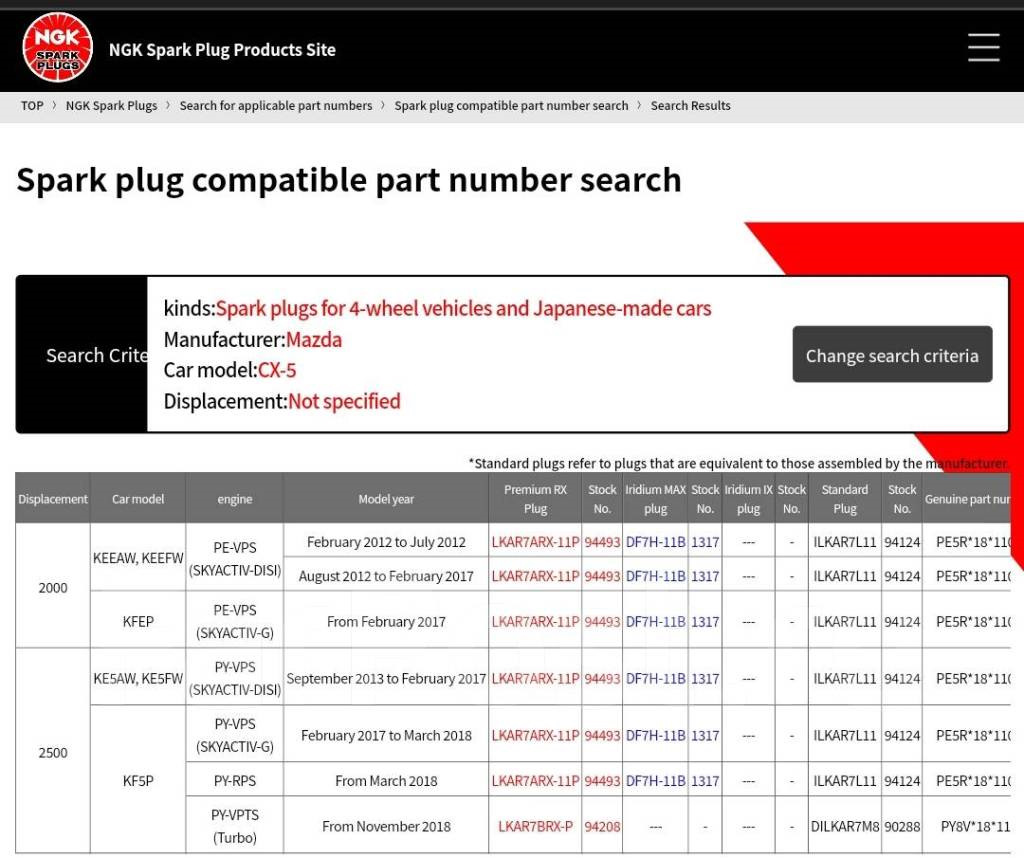This screenshot has height=858, width=1024.
Task: Click the Iridium IX plug column header
Action: [748, 499]
